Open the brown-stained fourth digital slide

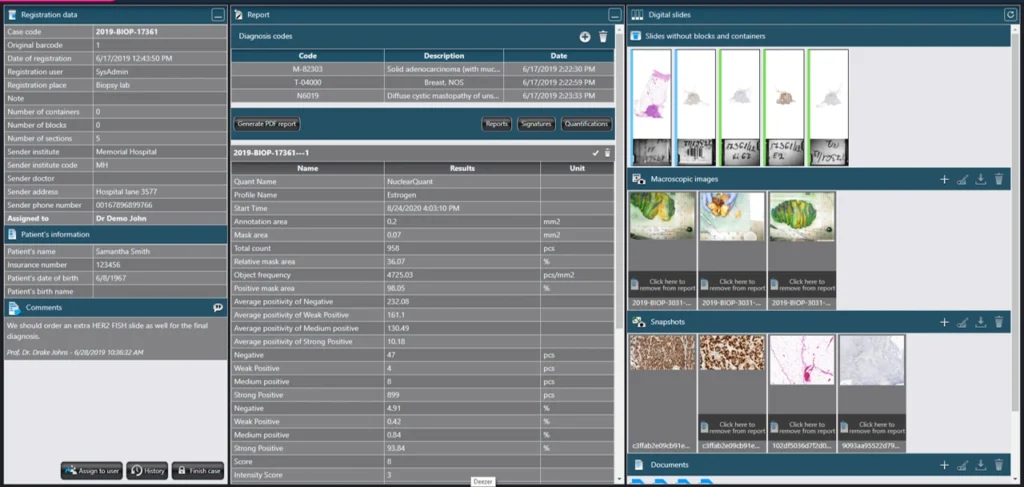coord(784,107)
